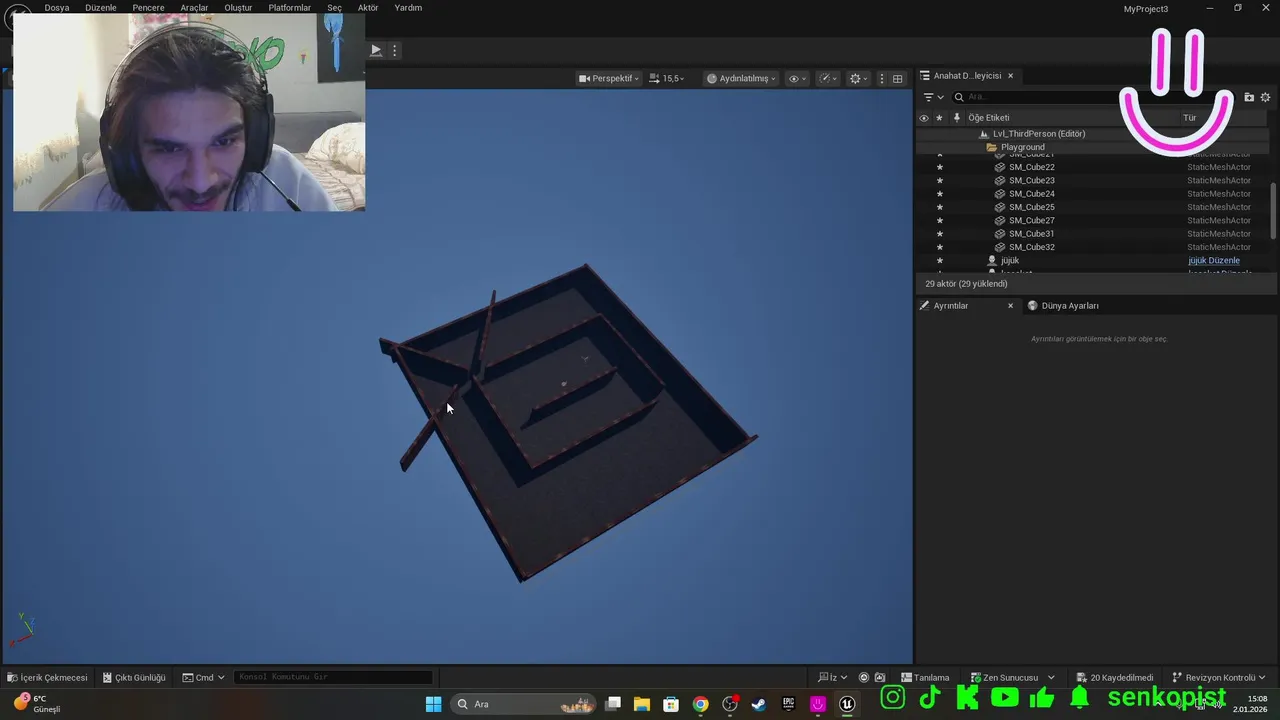Toggle star on SM_Cube22 row
The image size is (1280, 720).
point(939,167)
